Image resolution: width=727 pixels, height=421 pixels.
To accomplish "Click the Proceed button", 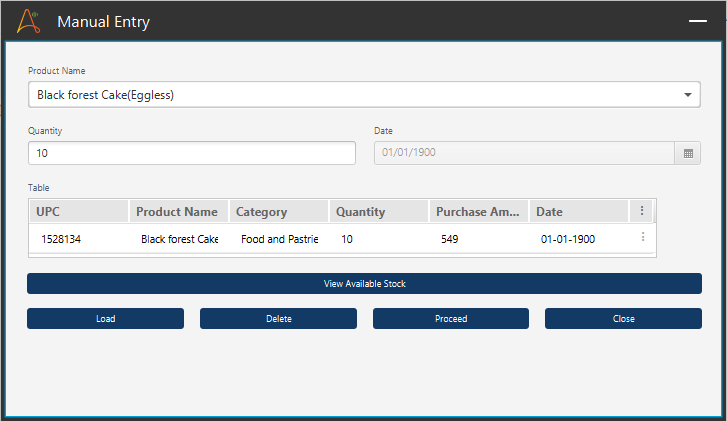I will (451, 319).
